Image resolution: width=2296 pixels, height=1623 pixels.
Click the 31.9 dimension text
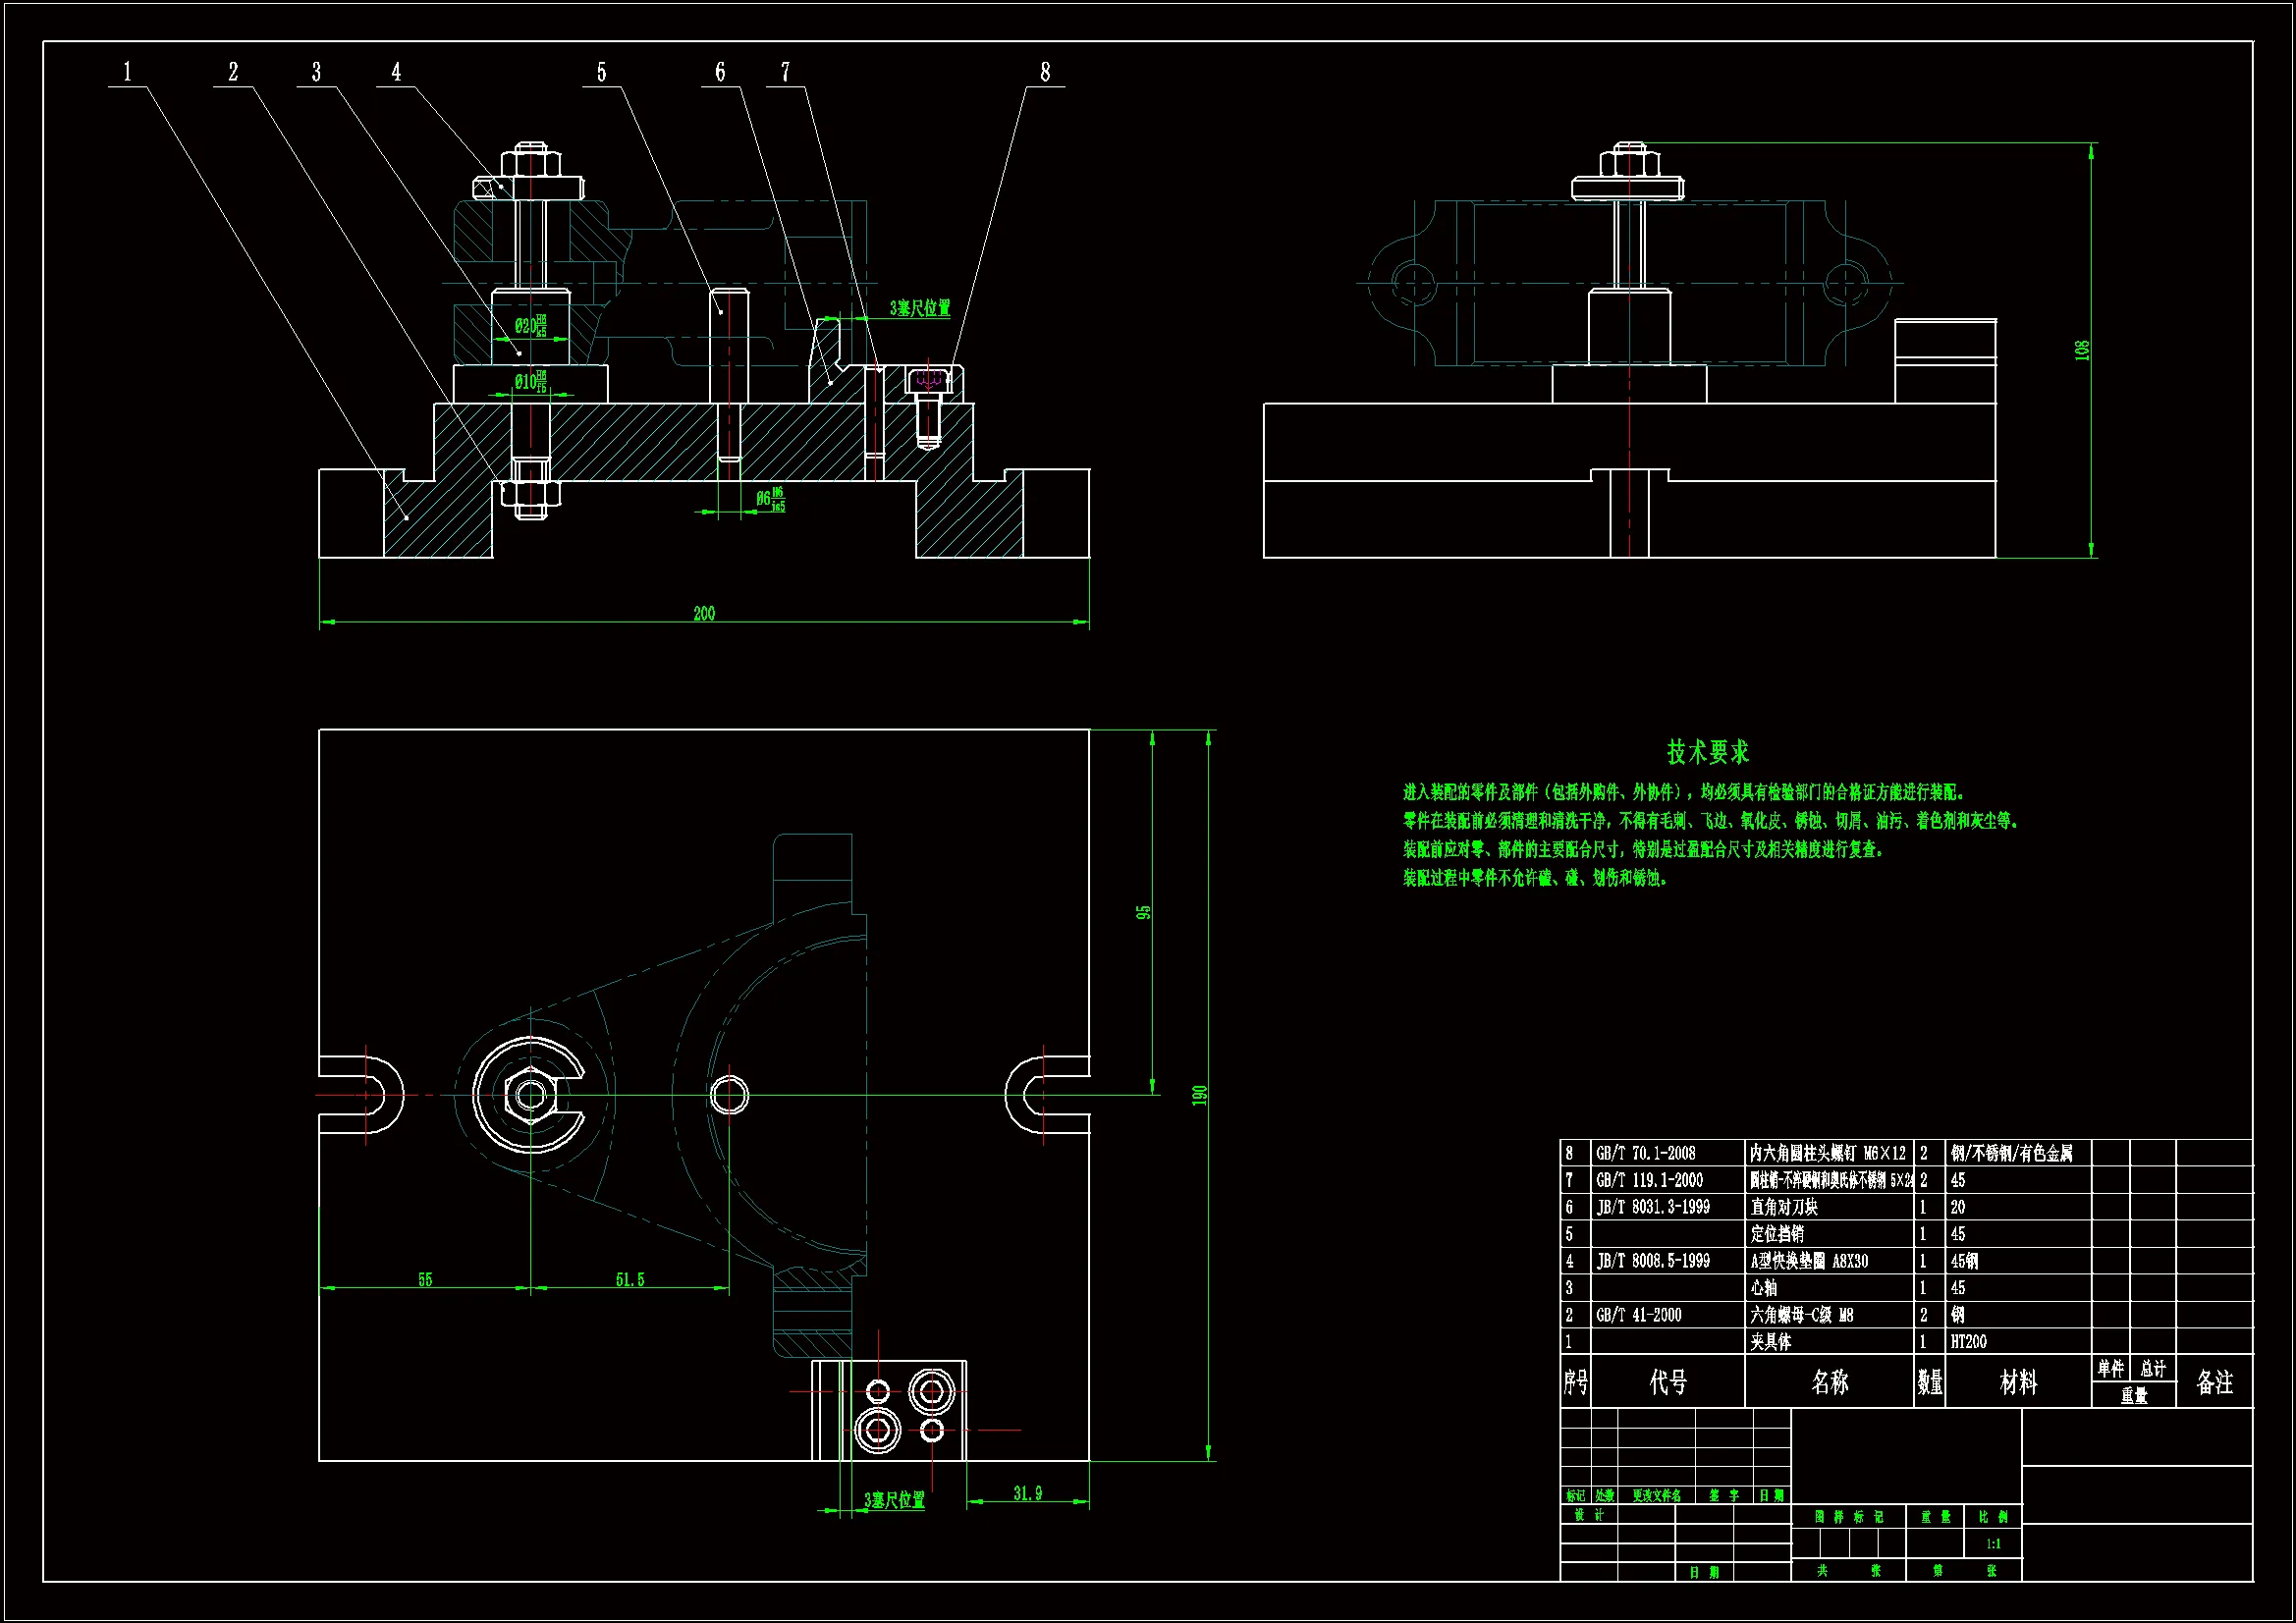1027,1493
